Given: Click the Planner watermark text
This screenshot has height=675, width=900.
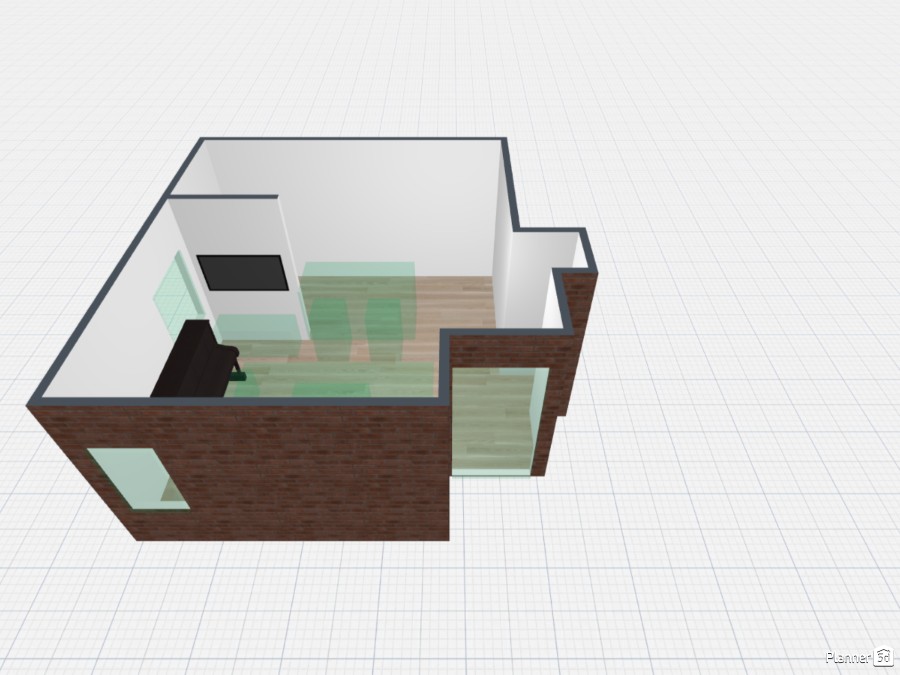Looking at the screenshot, I should coord(848,657).
